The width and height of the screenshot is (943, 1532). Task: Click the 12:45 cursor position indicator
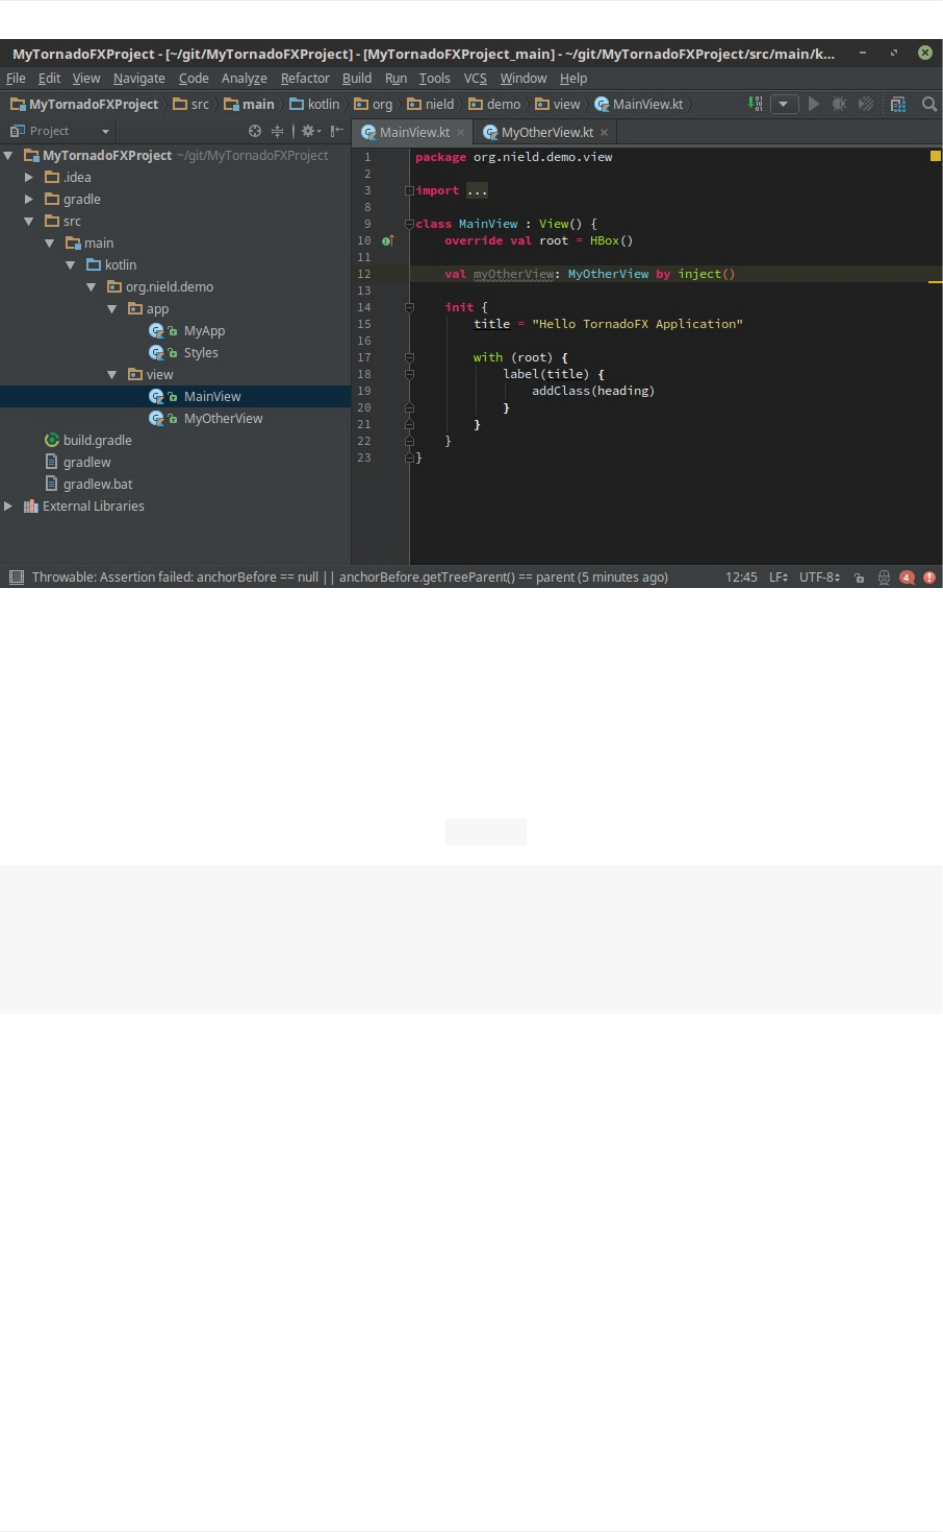click(741, 577)
